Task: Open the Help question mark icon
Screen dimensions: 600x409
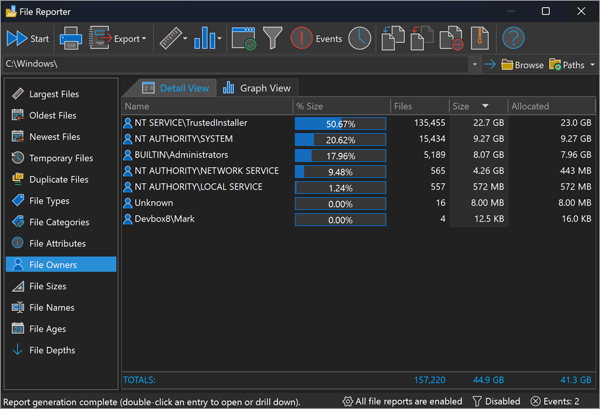Action: pyautogui.click(x=513, y=38)
